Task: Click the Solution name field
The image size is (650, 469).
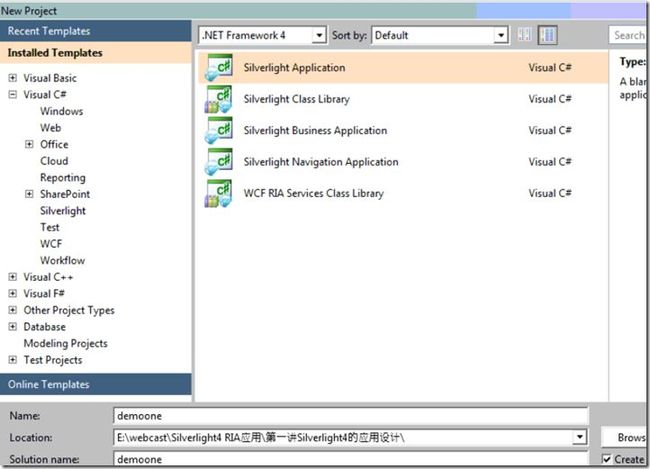Action: click(350, 459)
